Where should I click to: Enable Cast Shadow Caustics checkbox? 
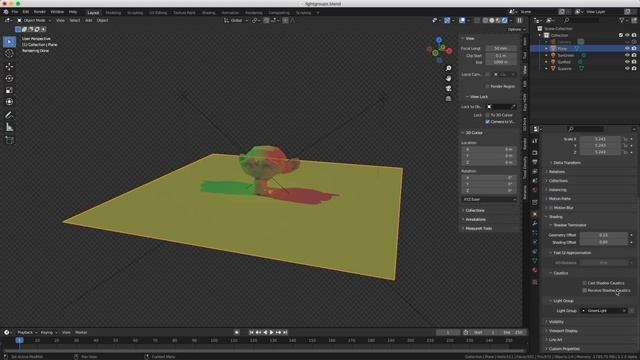(584, 283)
